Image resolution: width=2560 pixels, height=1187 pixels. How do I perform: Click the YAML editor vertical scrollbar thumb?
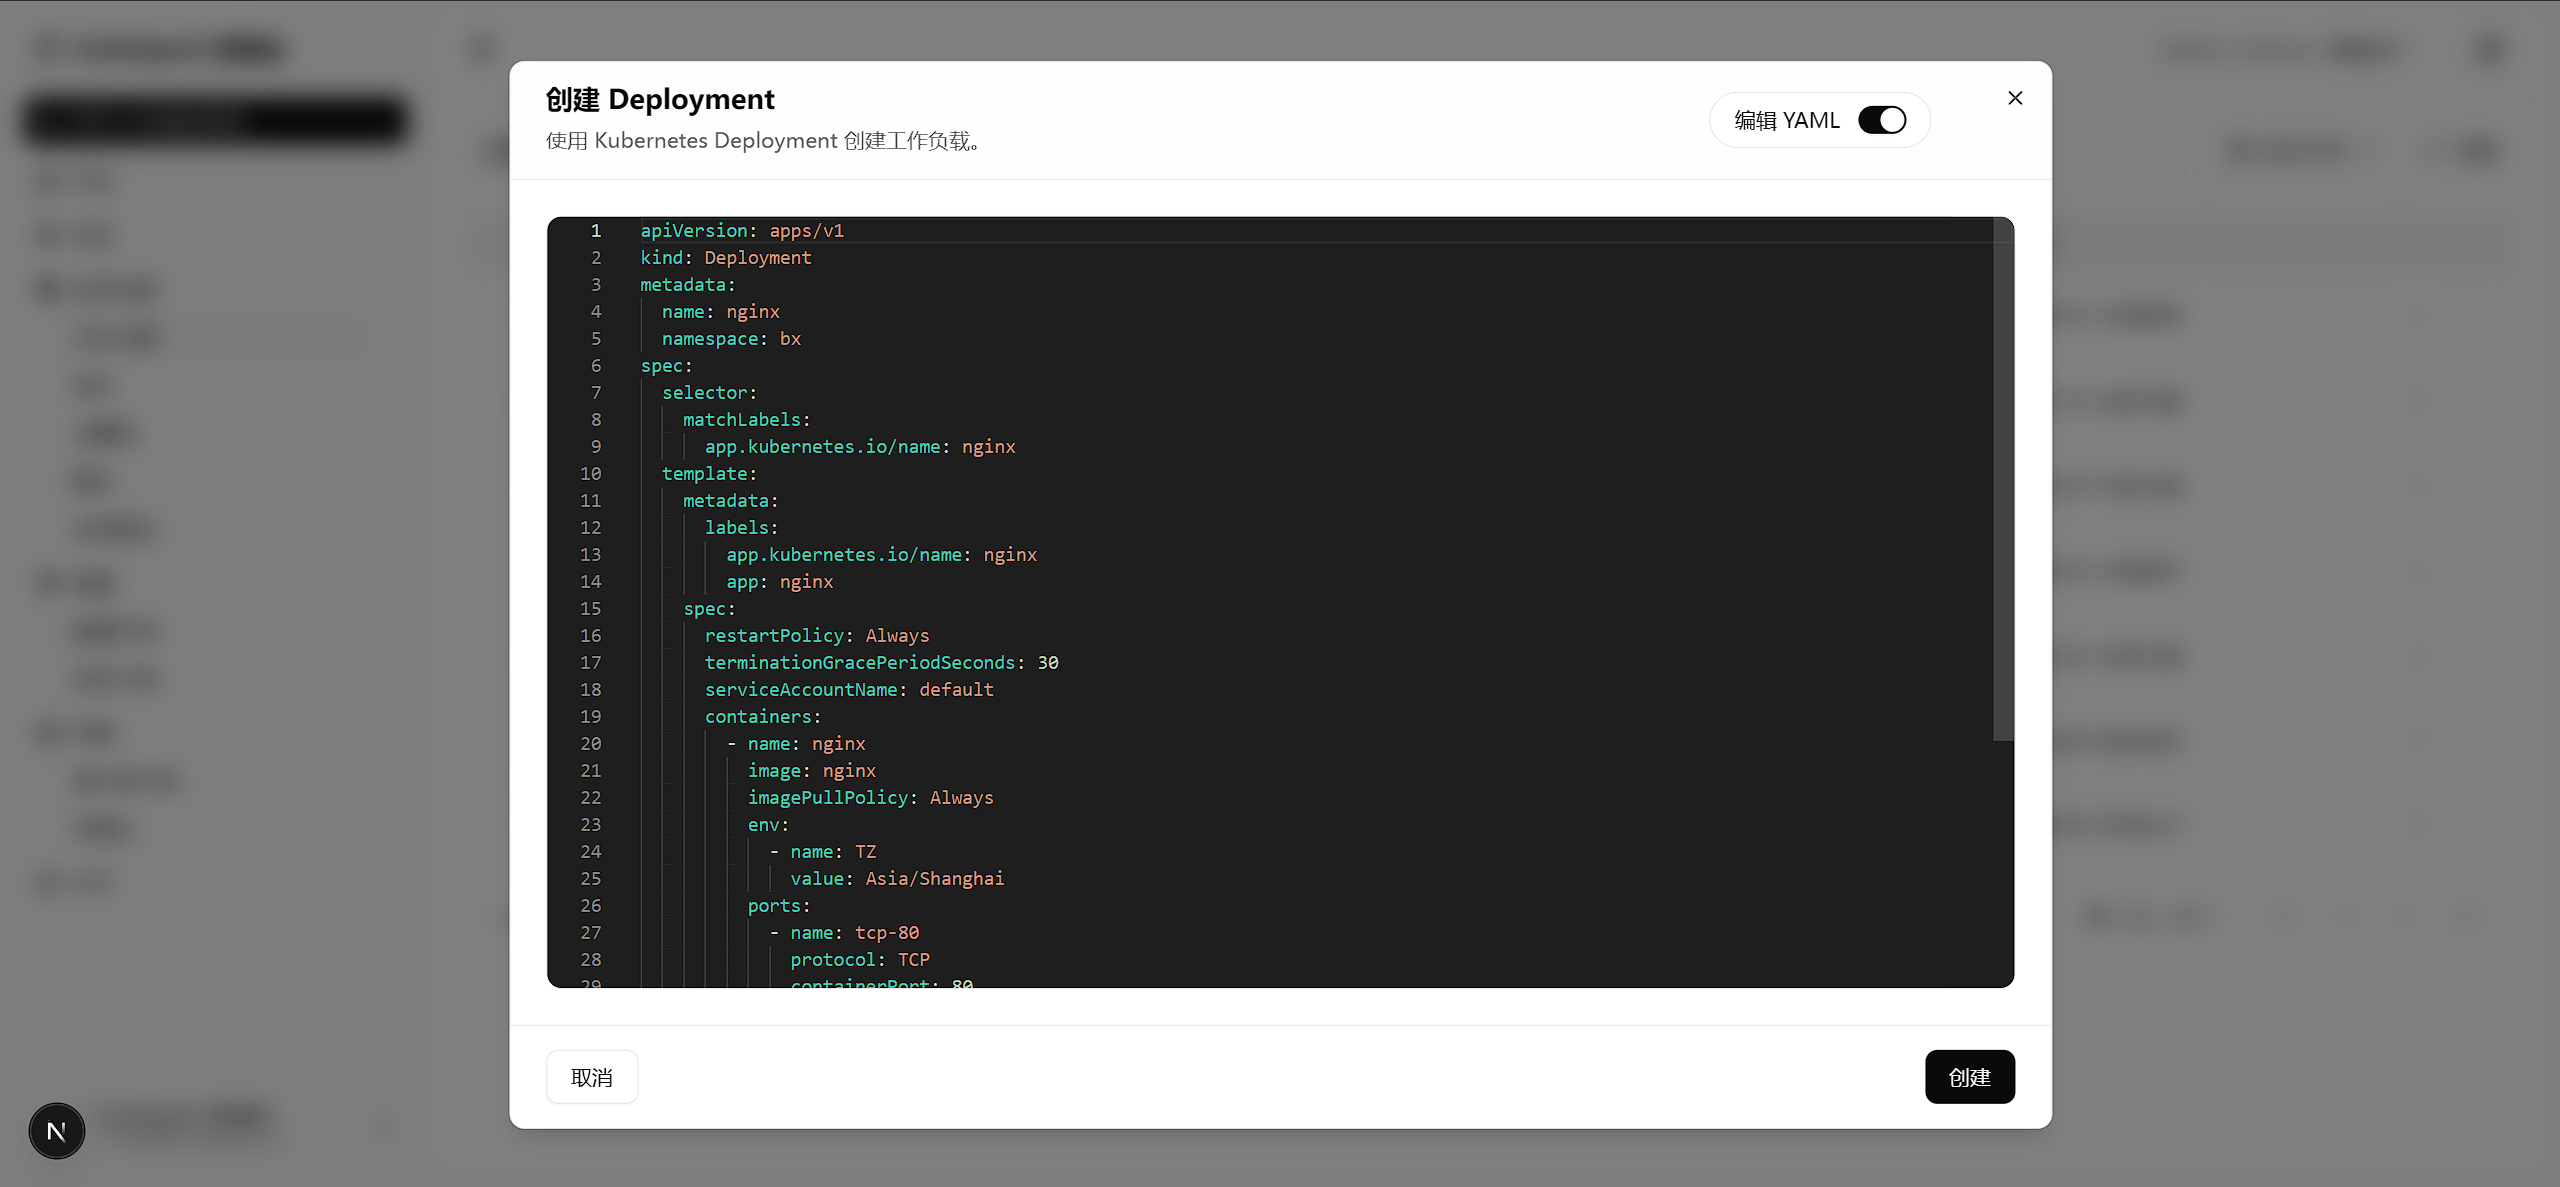tap(2002, 480)
